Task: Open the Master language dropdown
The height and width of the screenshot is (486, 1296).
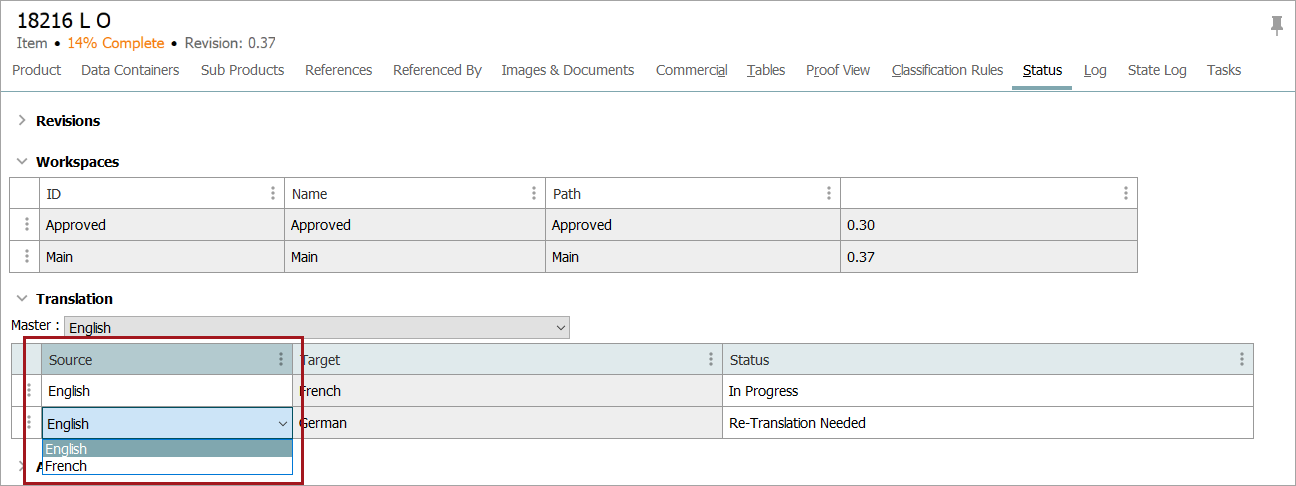Action: [316, 328]
